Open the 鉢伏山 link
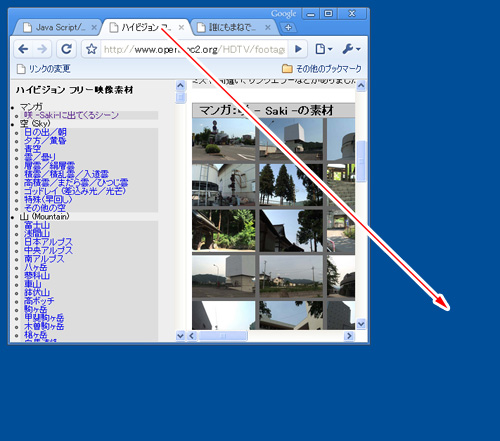 [x=37, y=293]
